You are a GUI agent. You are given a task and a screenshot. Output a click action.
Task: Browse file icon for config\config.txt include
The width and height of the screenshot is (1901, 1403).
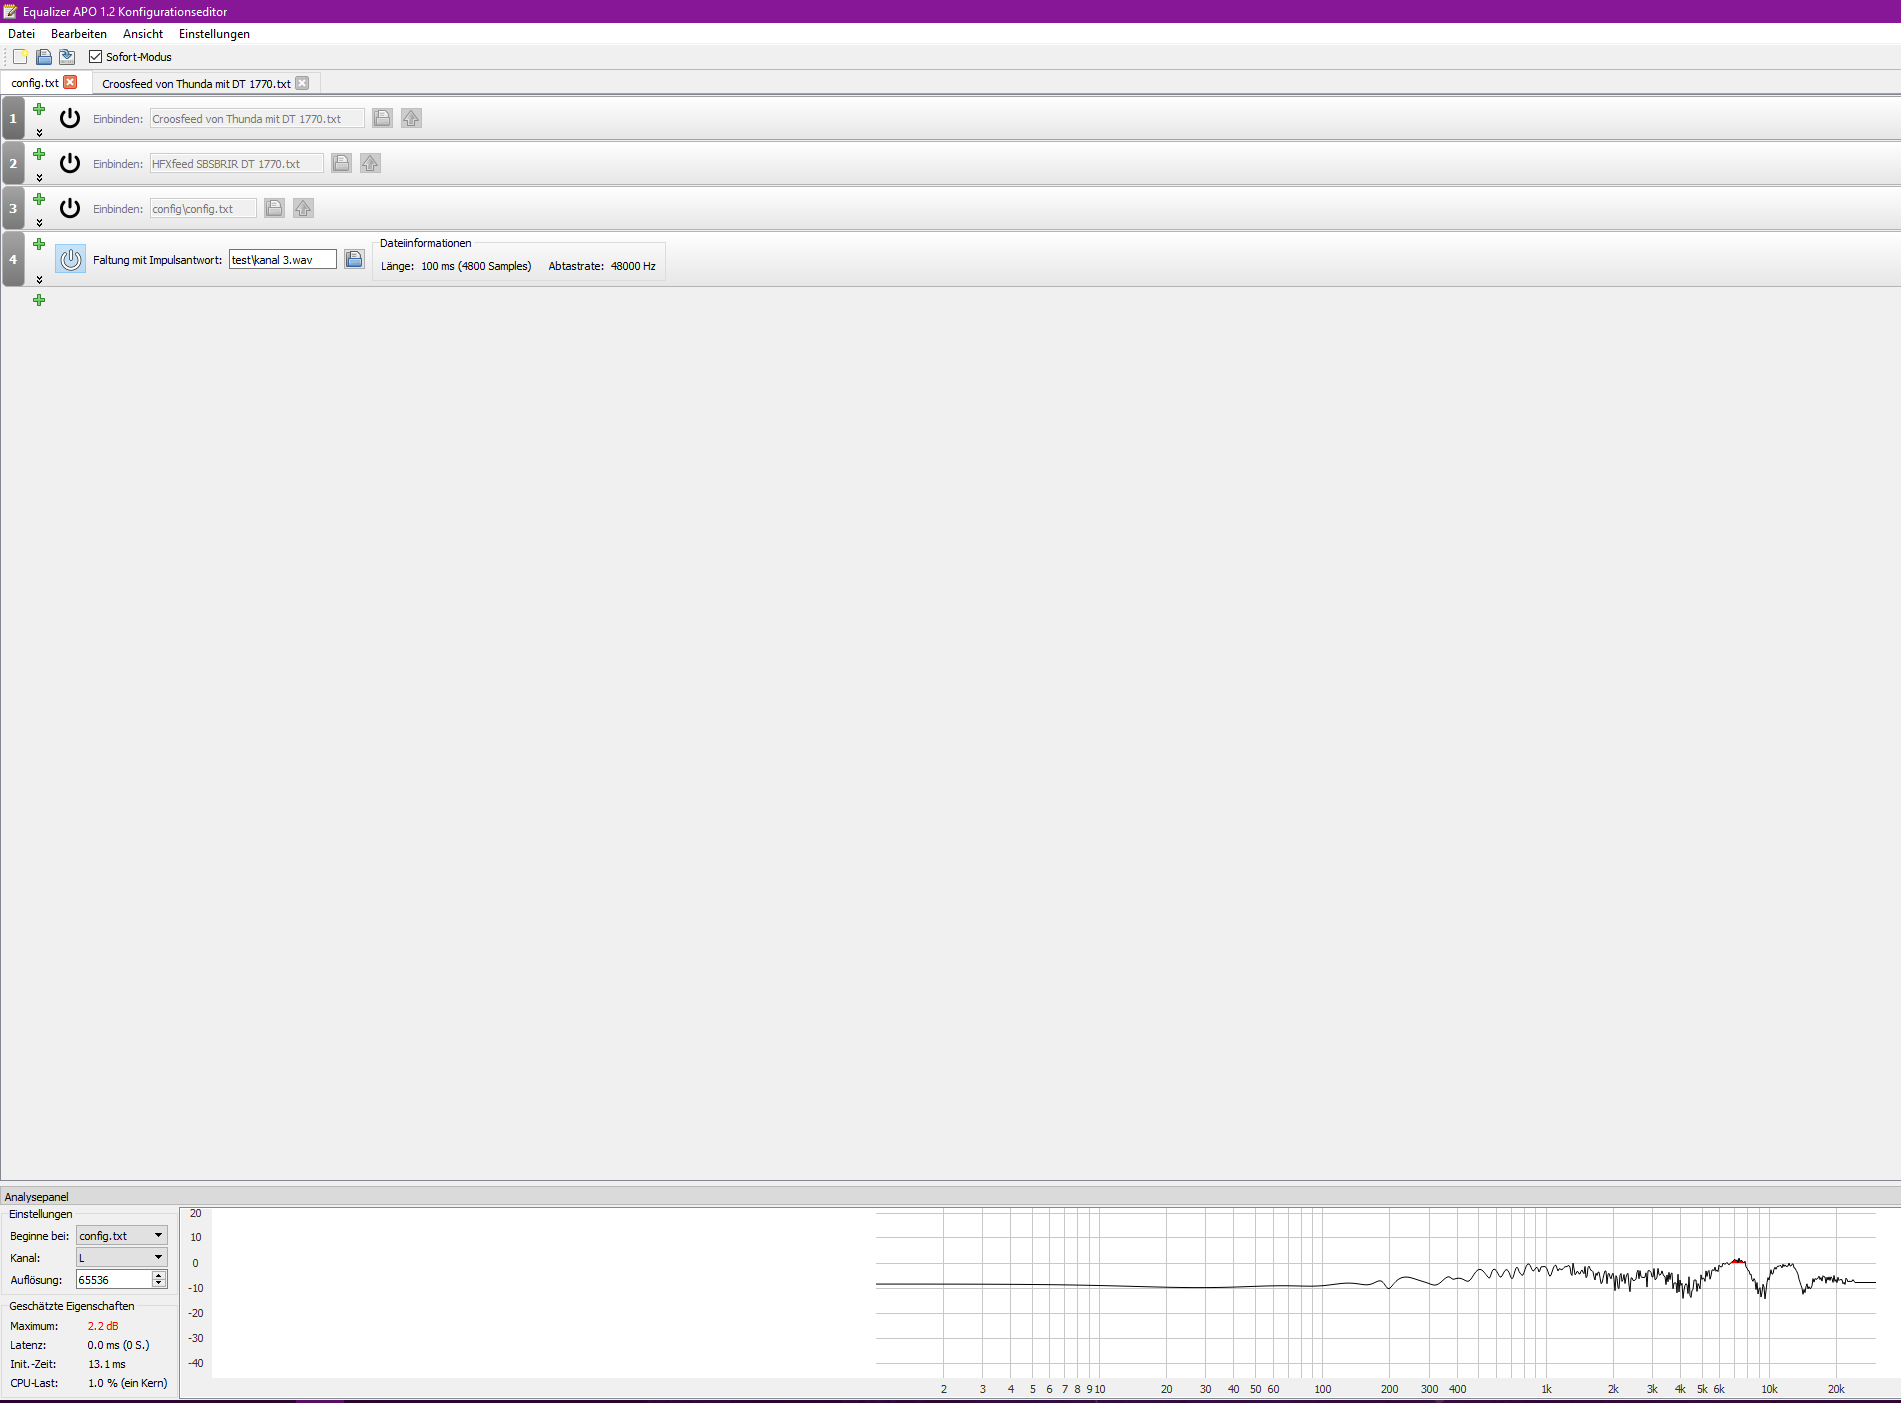tap(274, 208)
